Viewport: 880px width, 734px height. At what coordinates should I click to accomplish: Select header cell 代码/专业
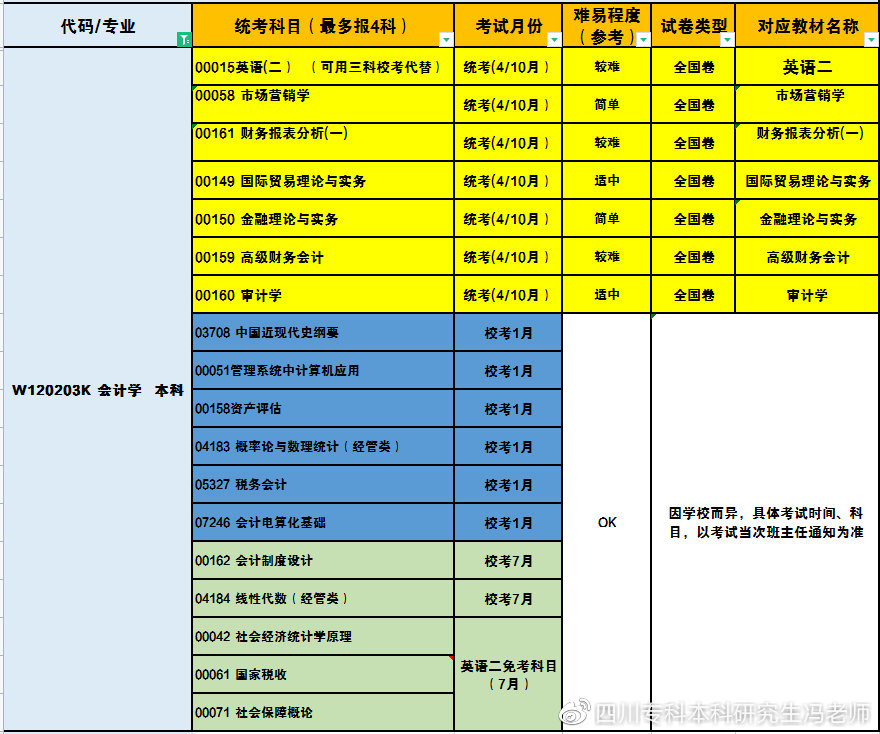point(98,25)
